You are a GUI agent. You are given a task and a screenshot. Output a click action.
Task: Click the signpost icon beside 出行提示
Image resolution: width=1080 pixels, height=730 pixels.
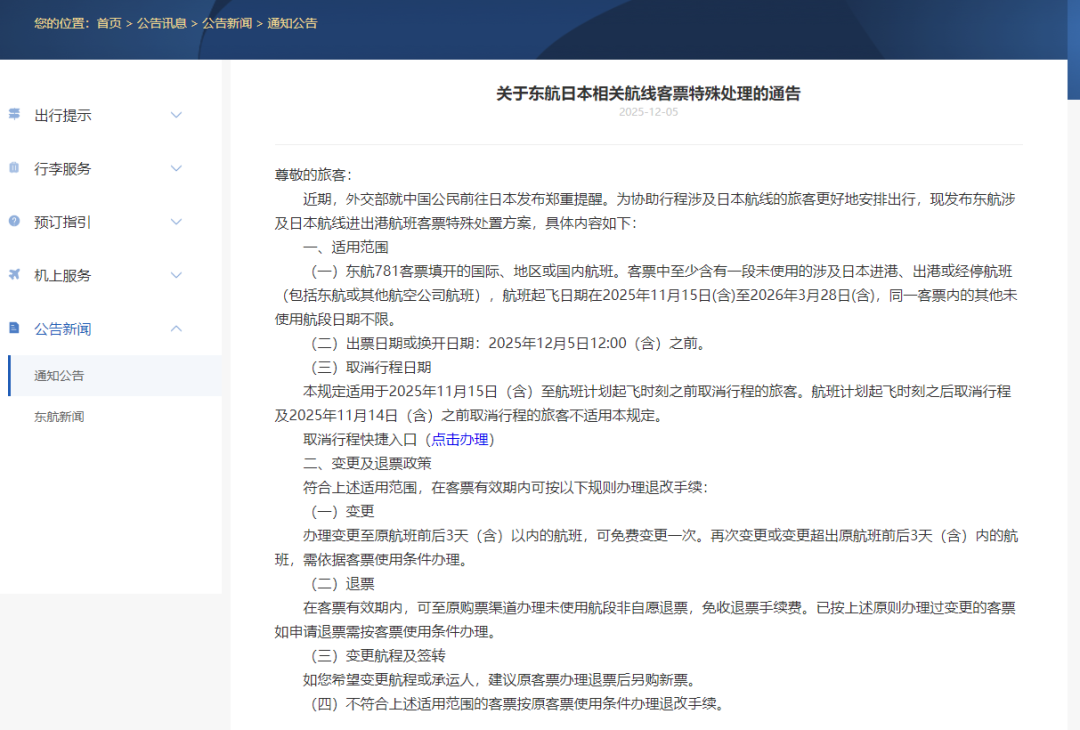[x=14, y=114]
